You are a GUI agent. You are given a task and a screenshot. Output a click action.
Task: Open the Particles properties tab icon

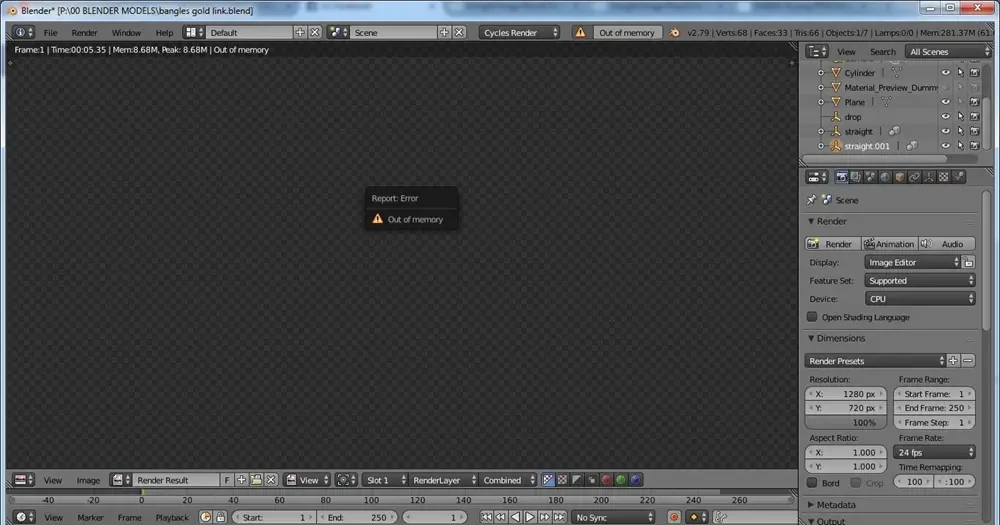pyautogui.click(x=959, y=177)
